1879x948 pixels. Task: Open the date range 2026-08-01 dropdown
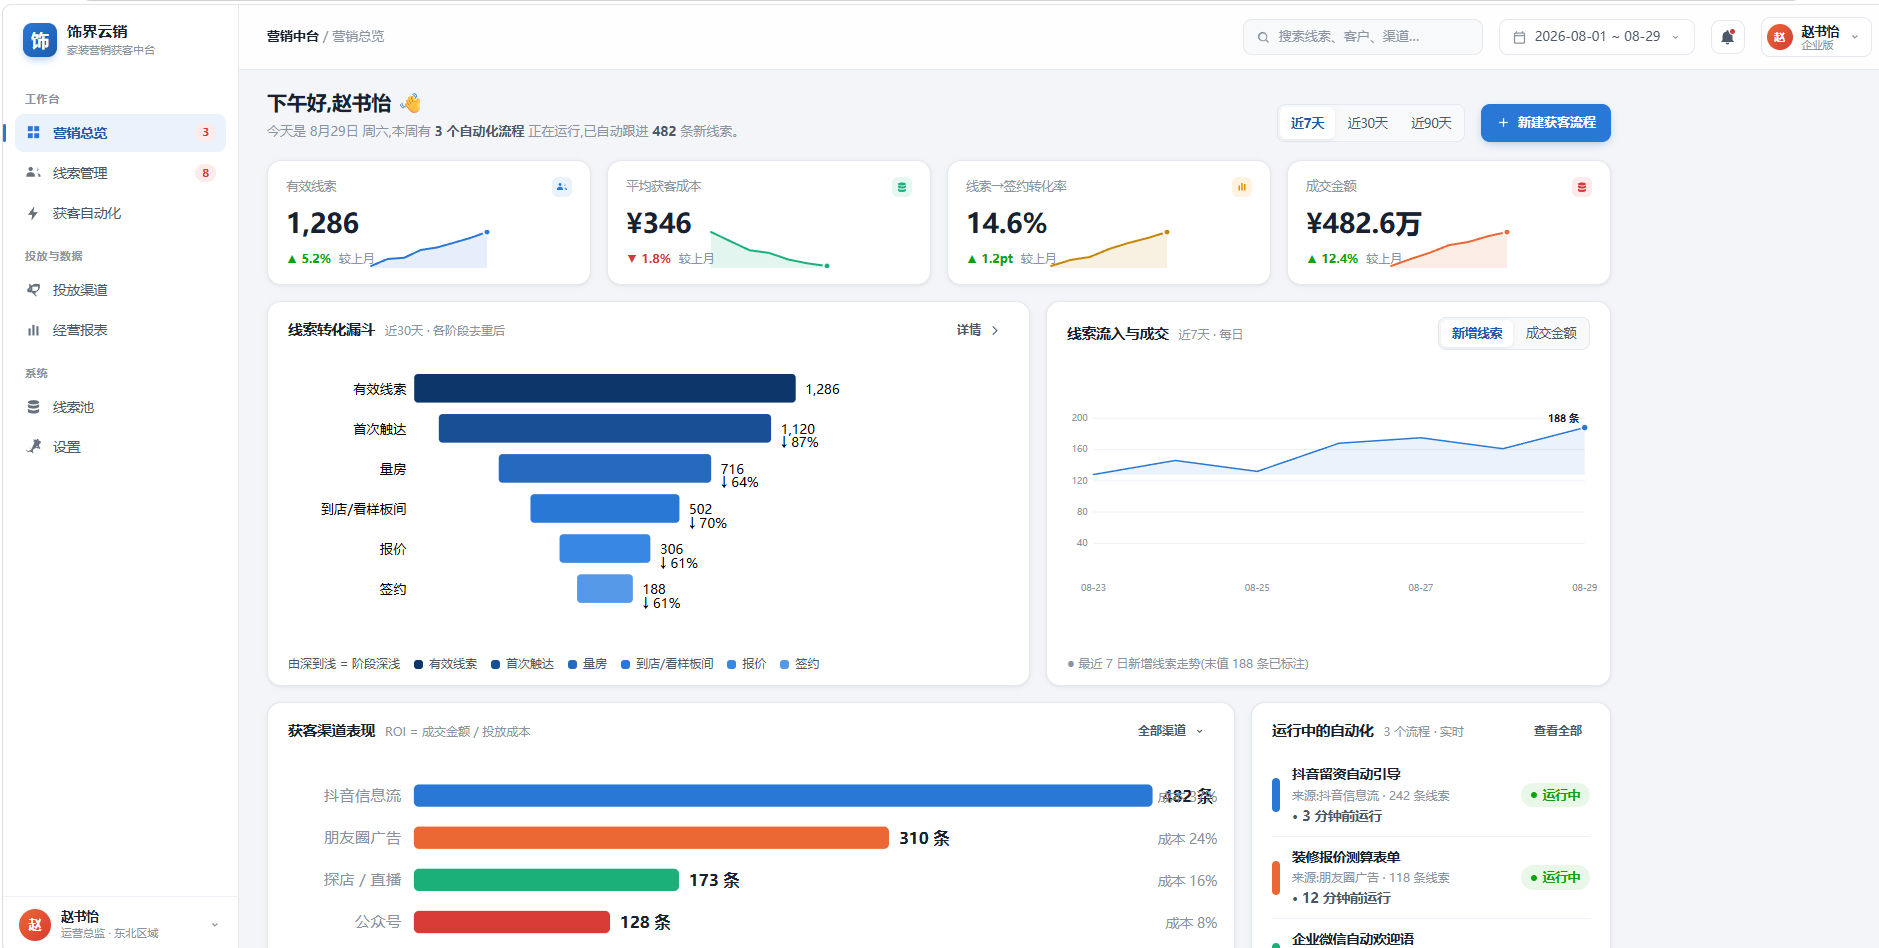(1596, 37)
